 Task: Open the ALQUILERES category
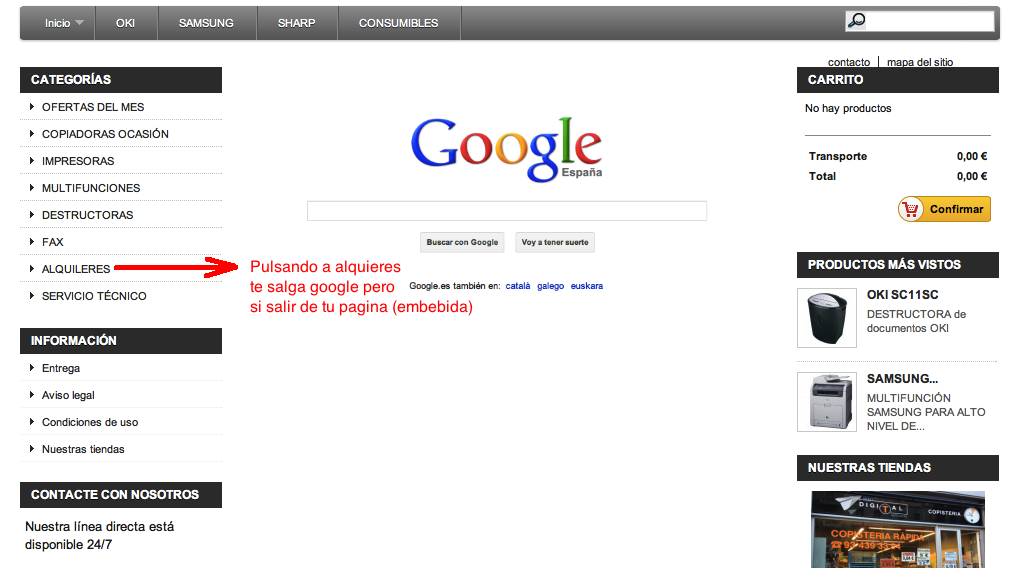click(76, 269)
